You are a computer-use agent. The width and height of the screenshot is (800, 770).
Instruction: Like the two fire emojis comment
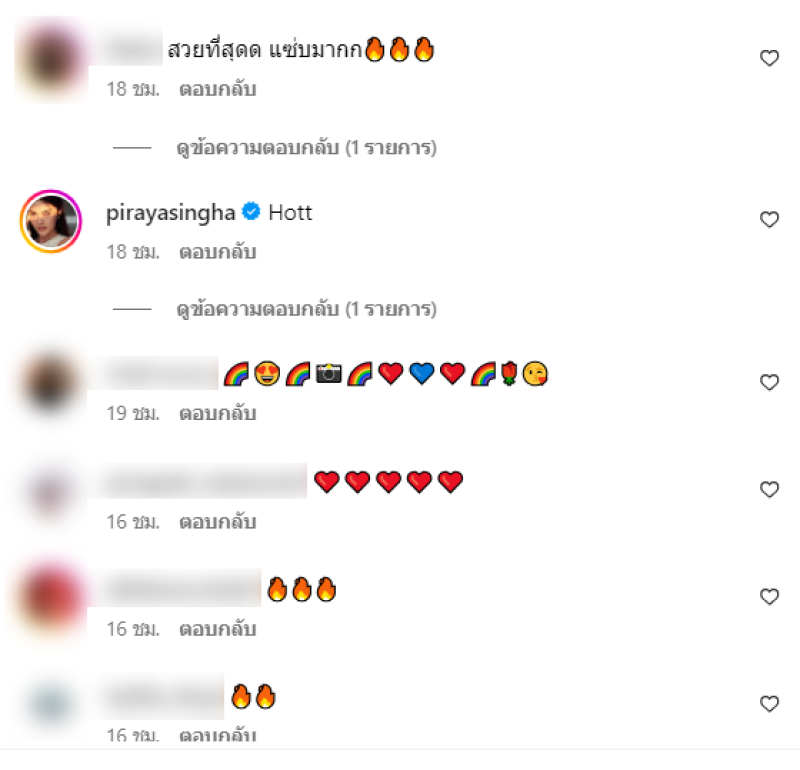pyautogui.click(x=769, y=704)
